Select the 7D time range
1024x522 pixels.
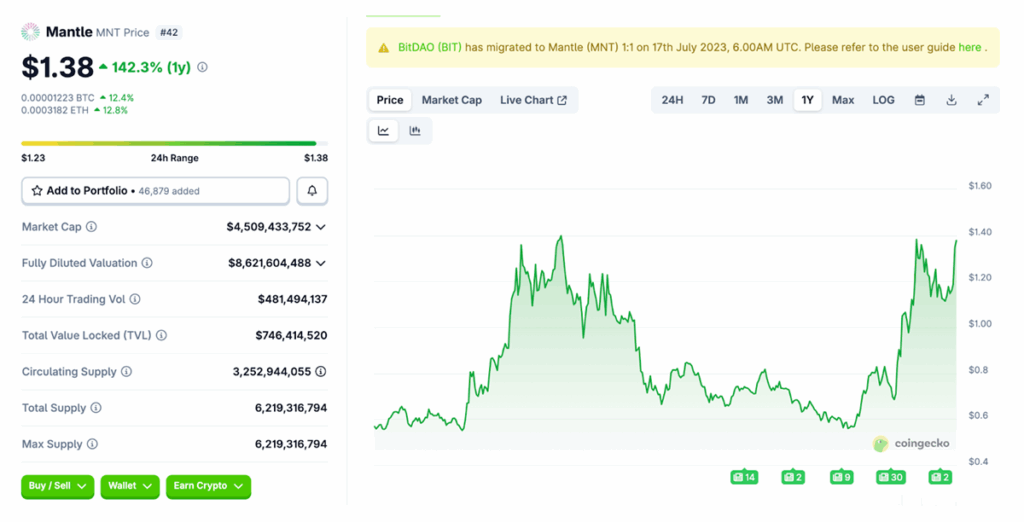coord(708,100)
